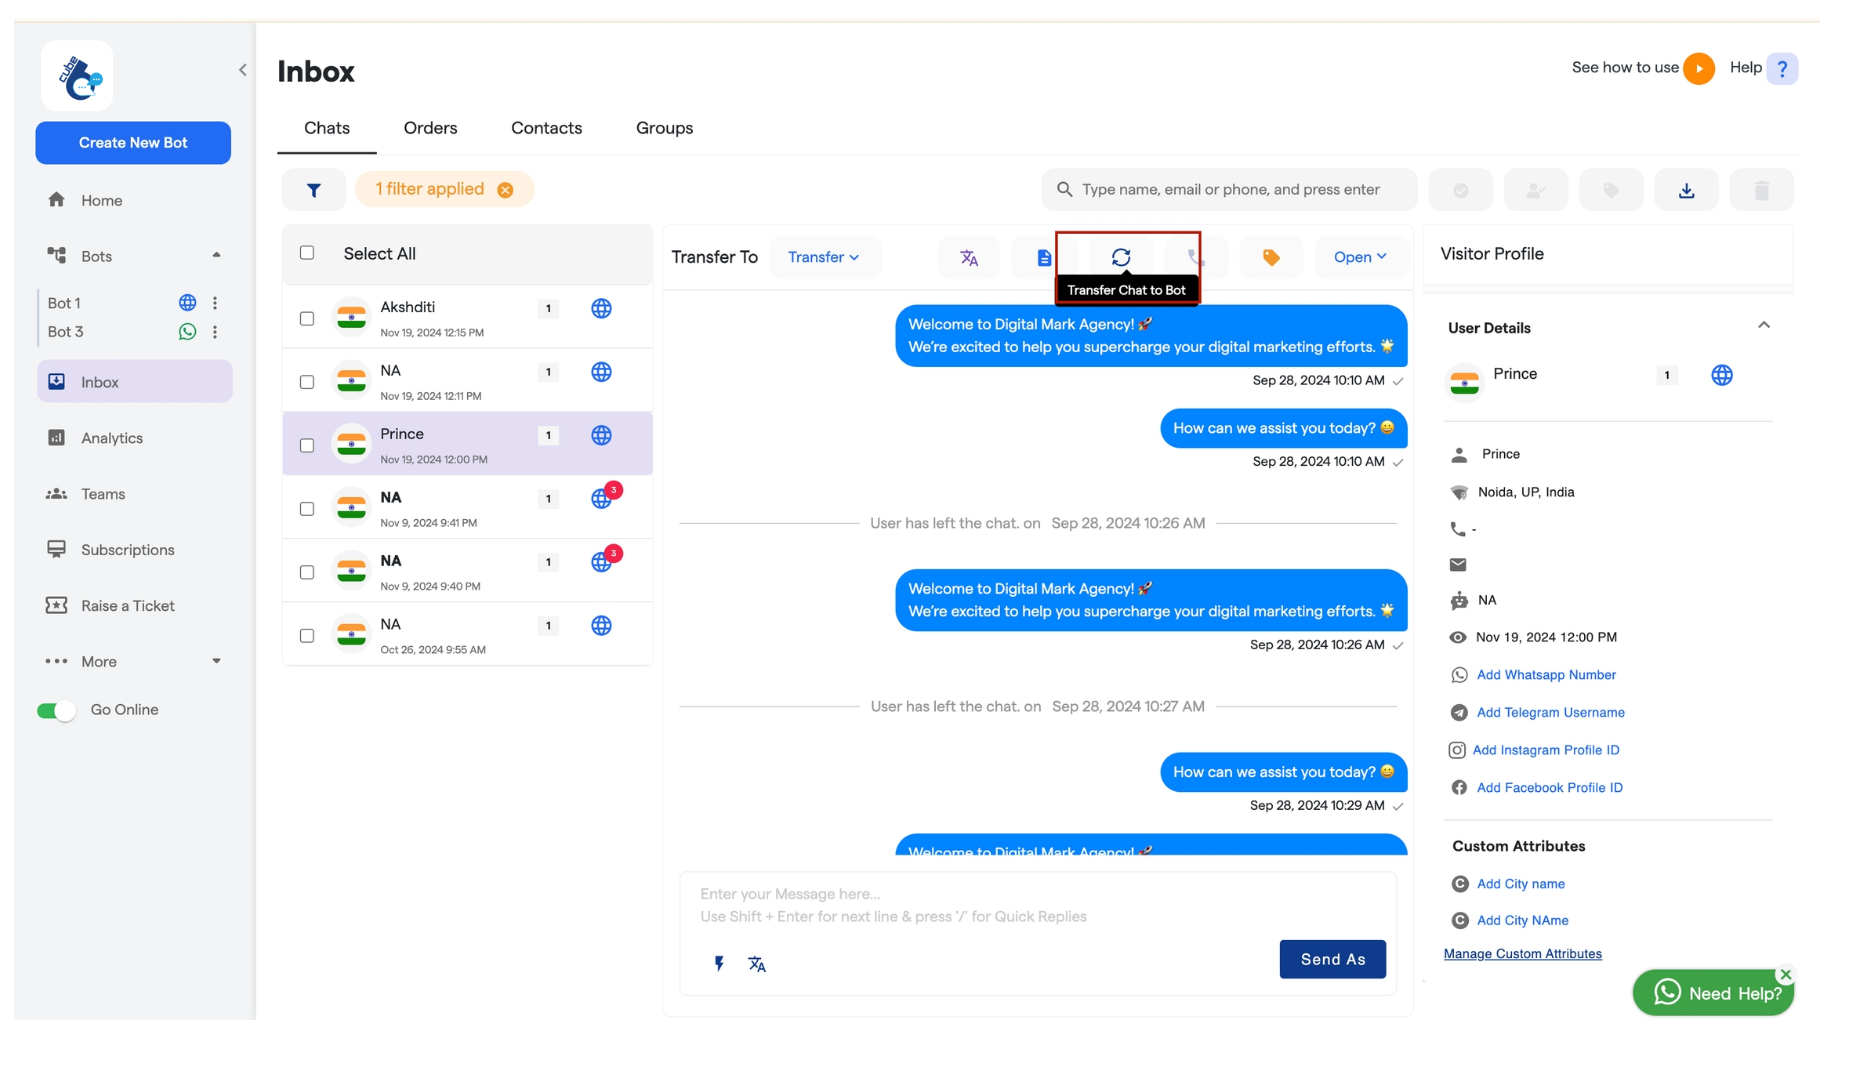
Task: Tick checkbox for NA chat Nov 9 9:41 PM
Action: click(x=307, y=509)
